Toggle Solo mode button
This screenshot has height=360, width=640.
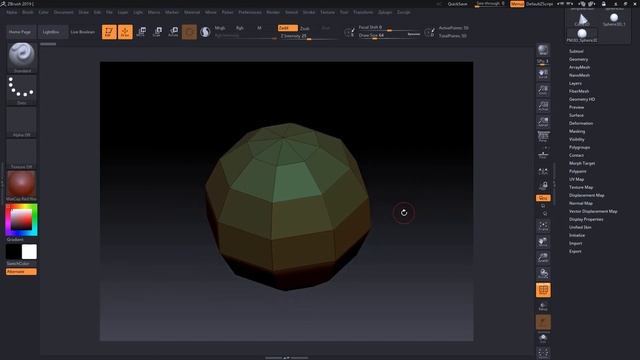543,338
